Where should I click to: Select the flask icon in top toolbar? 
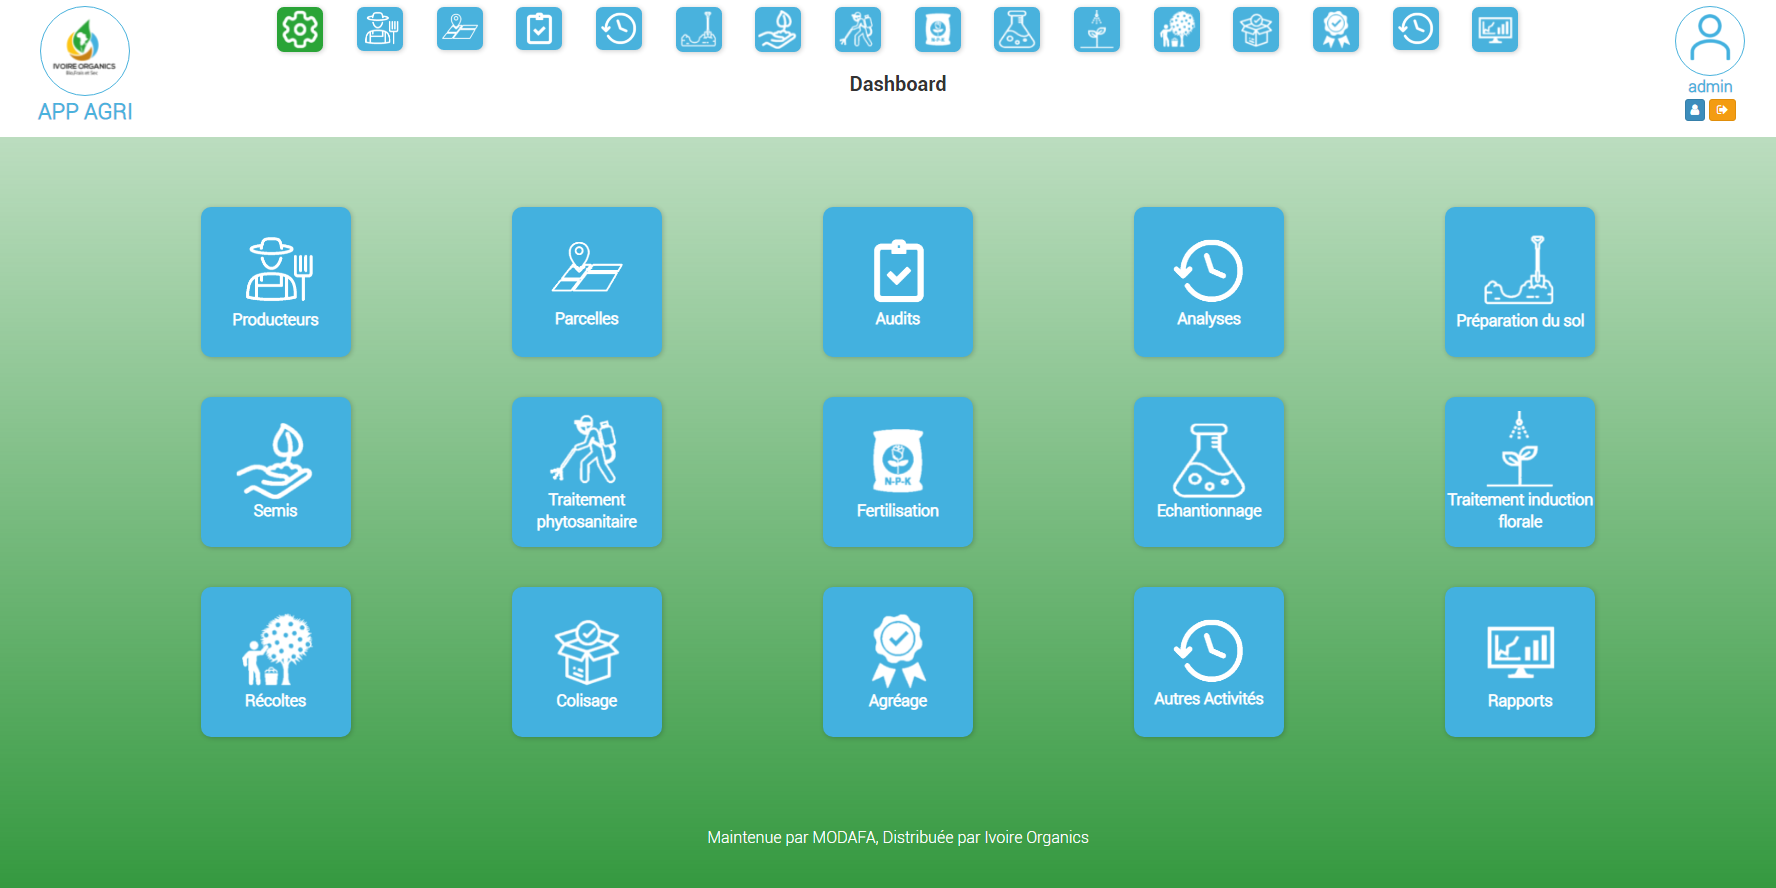coord(1017,30)
